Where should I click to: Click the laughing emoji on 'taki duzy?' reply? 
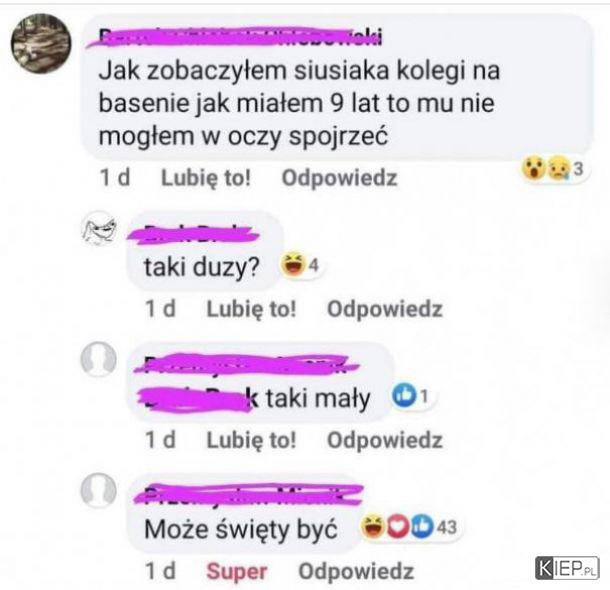coord(292,264)
